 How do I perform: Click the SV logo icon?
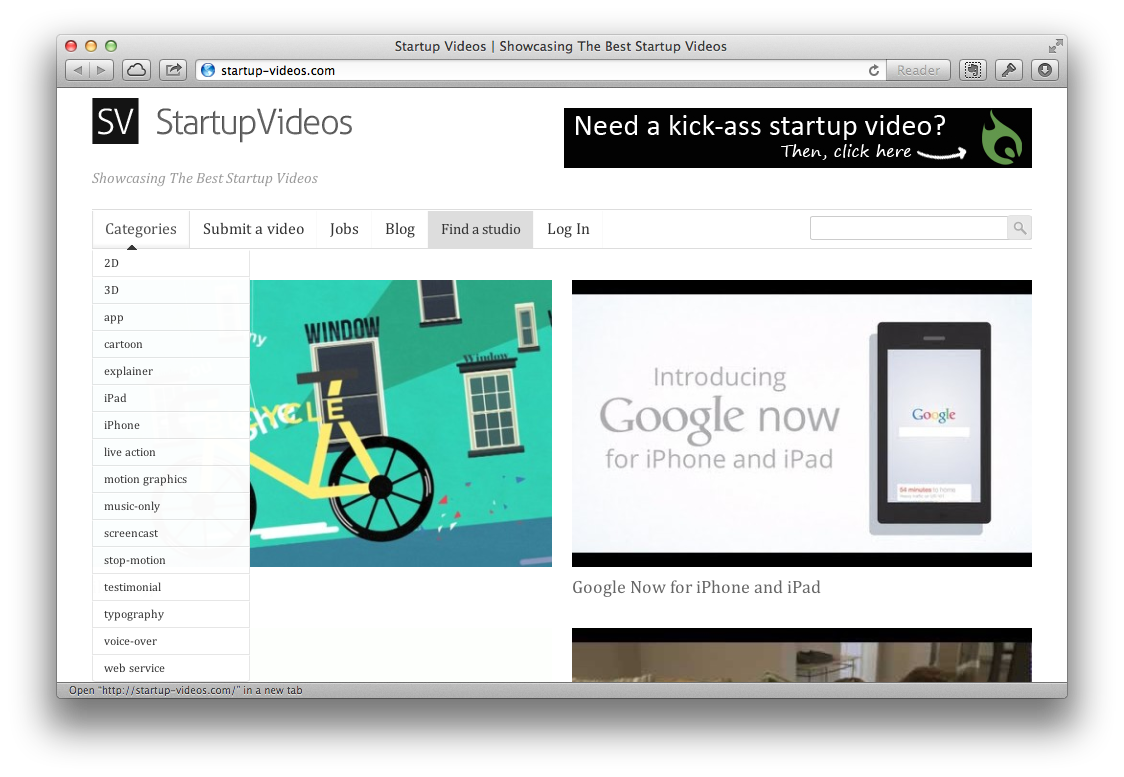pos(115,122)
